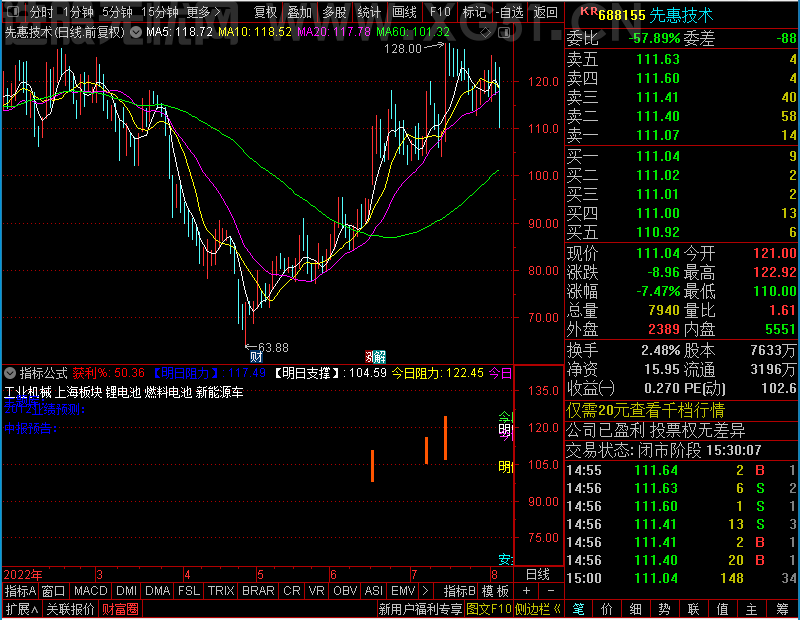Select the 1分钟 period
The image size is (800, 620).
tap(78, 12)
